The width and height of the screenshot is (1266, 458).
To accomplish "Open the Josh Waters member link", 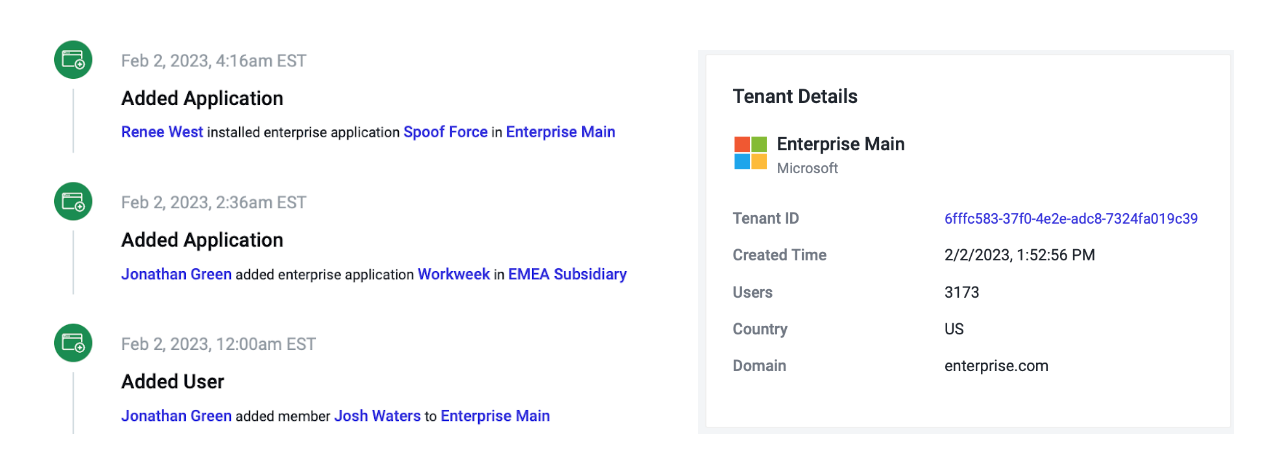I will [x=377, y=416].
